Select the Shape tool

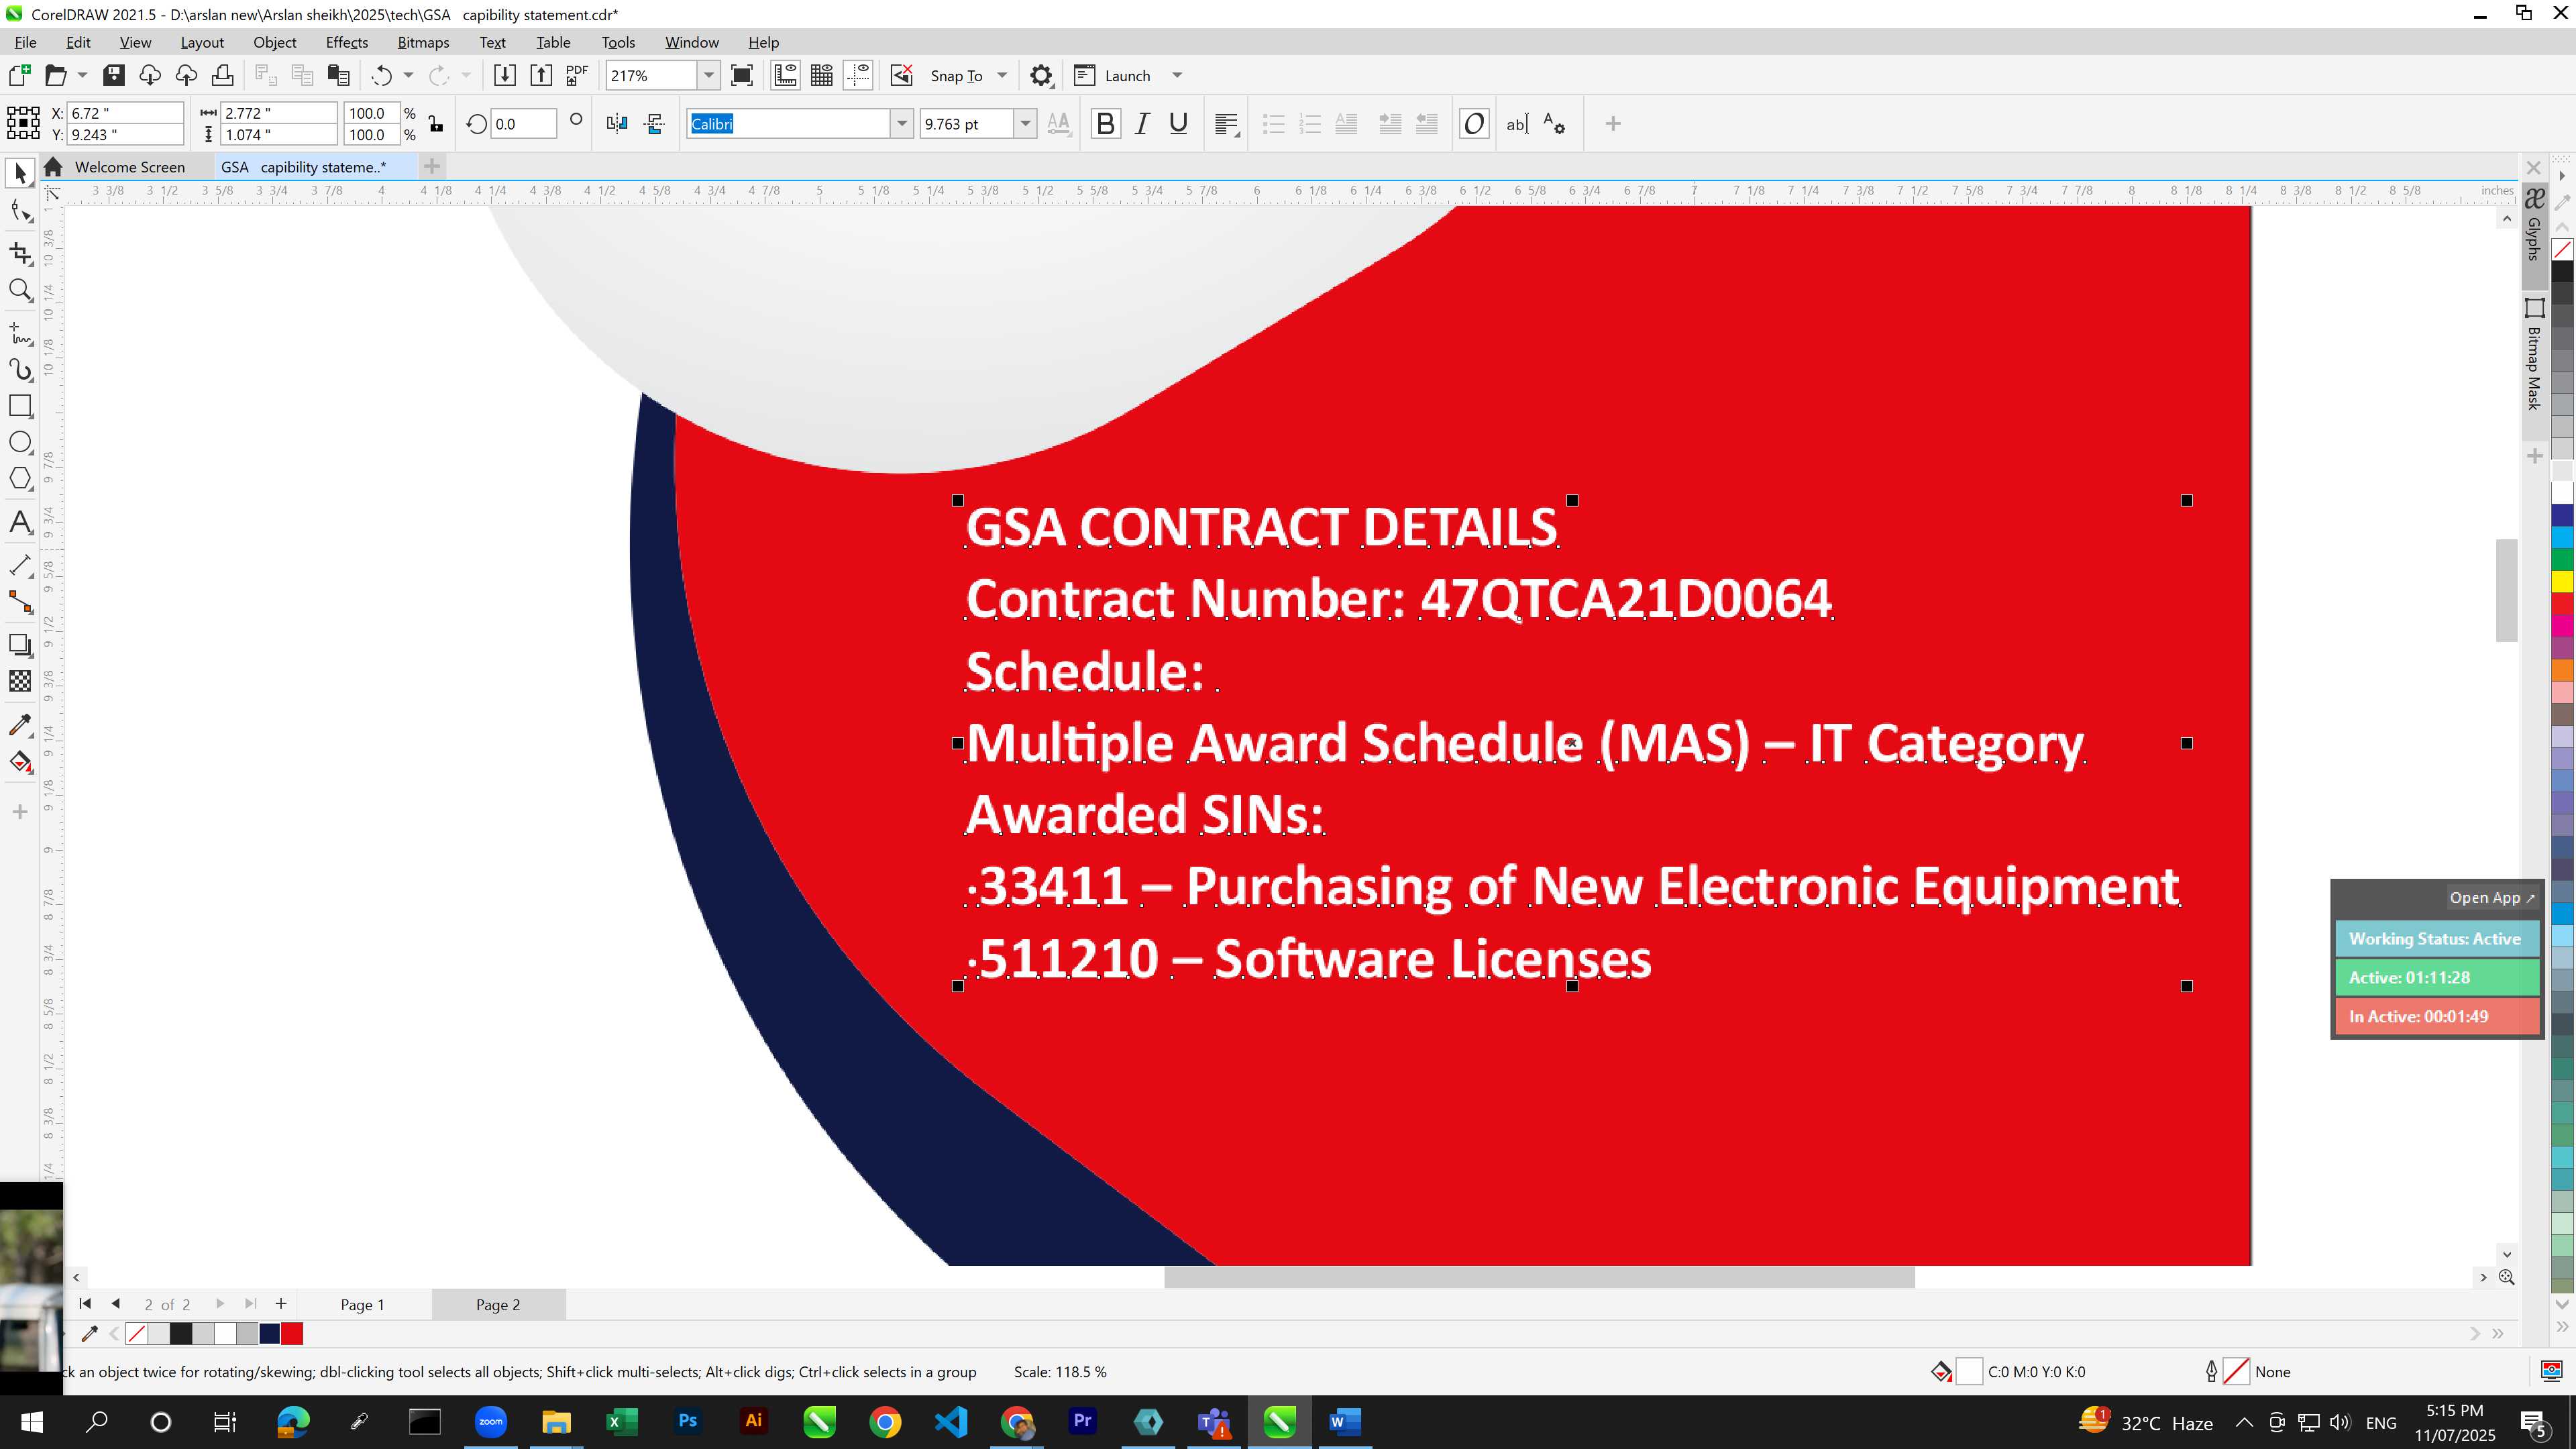20,211
